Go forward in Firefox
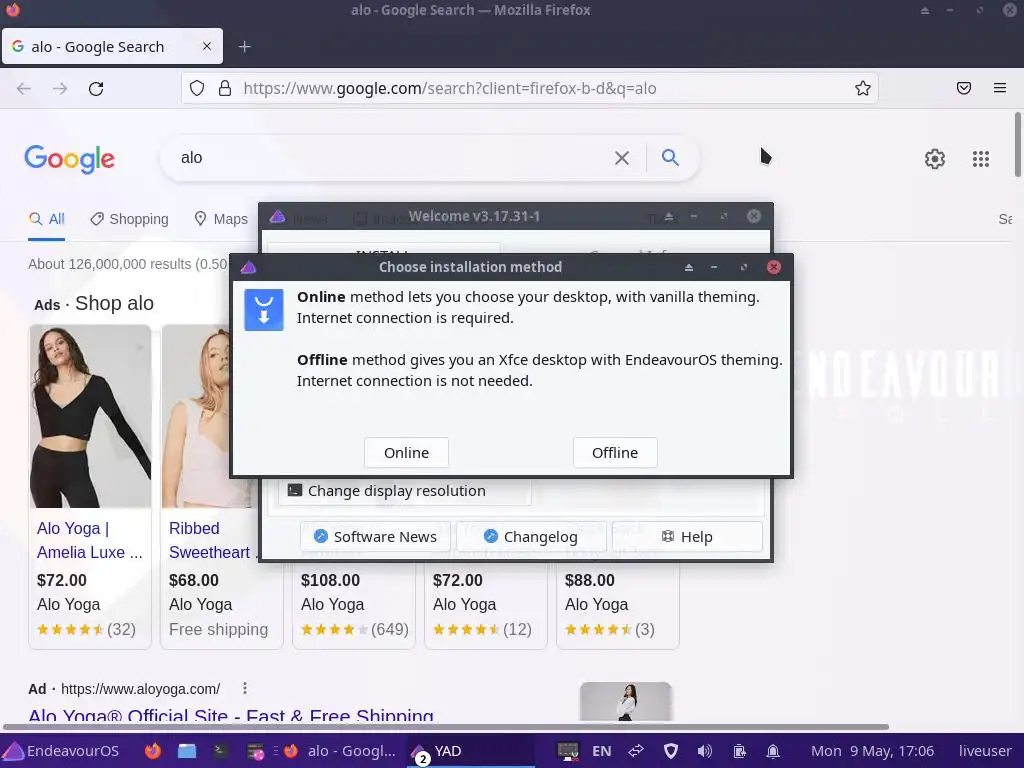The height and width of the screenshot is (768, 1024). click(60, 88)
